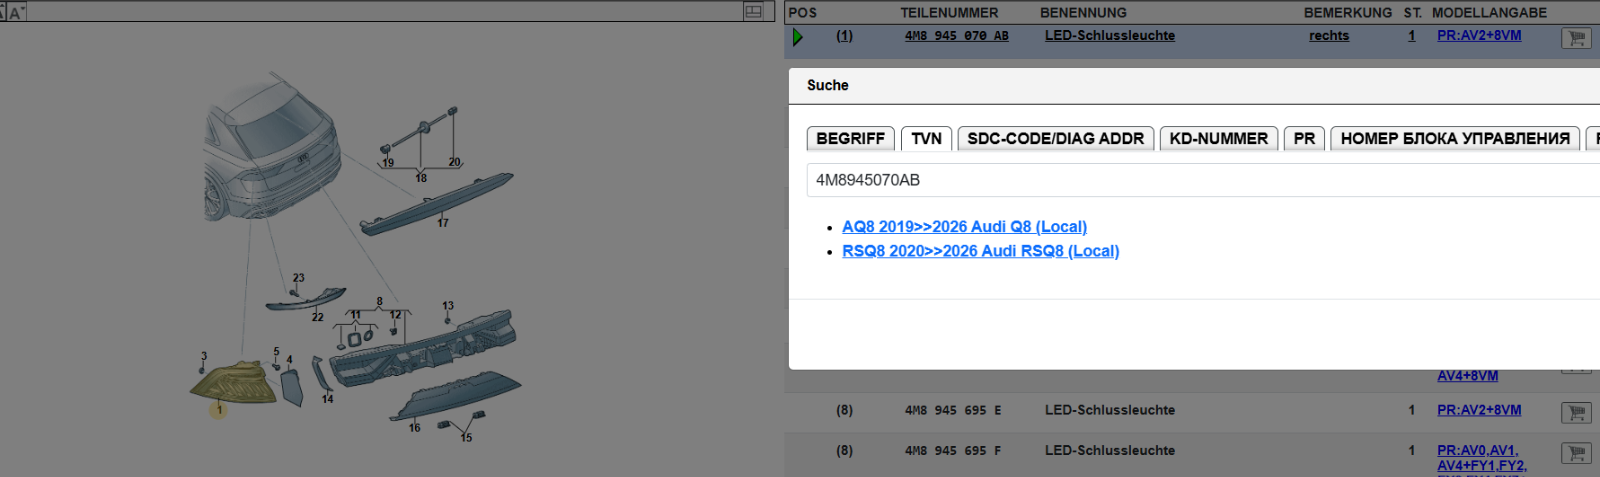Open RSQ8 2020>>2026 Audi RSQ8 result

pos(980,251)
